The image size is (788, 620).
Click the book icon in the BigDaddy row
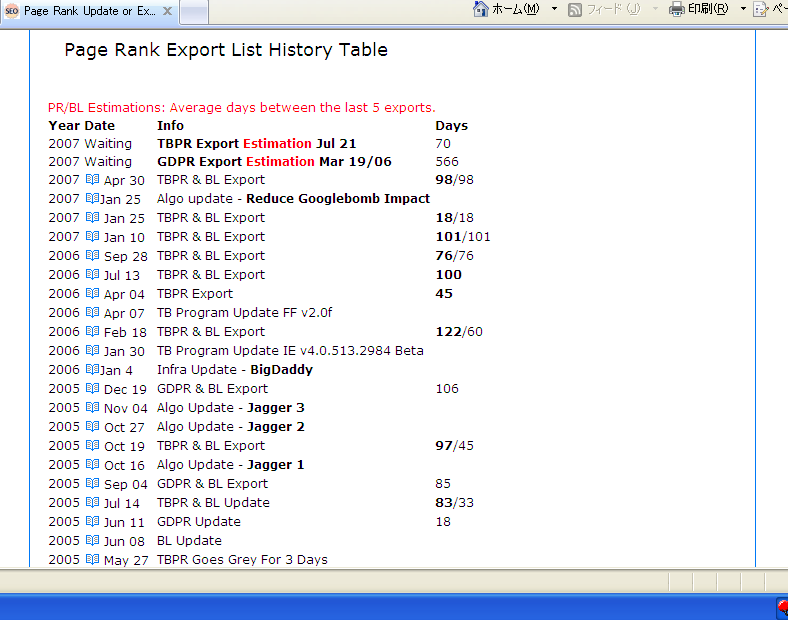click(x=92, y=370)
